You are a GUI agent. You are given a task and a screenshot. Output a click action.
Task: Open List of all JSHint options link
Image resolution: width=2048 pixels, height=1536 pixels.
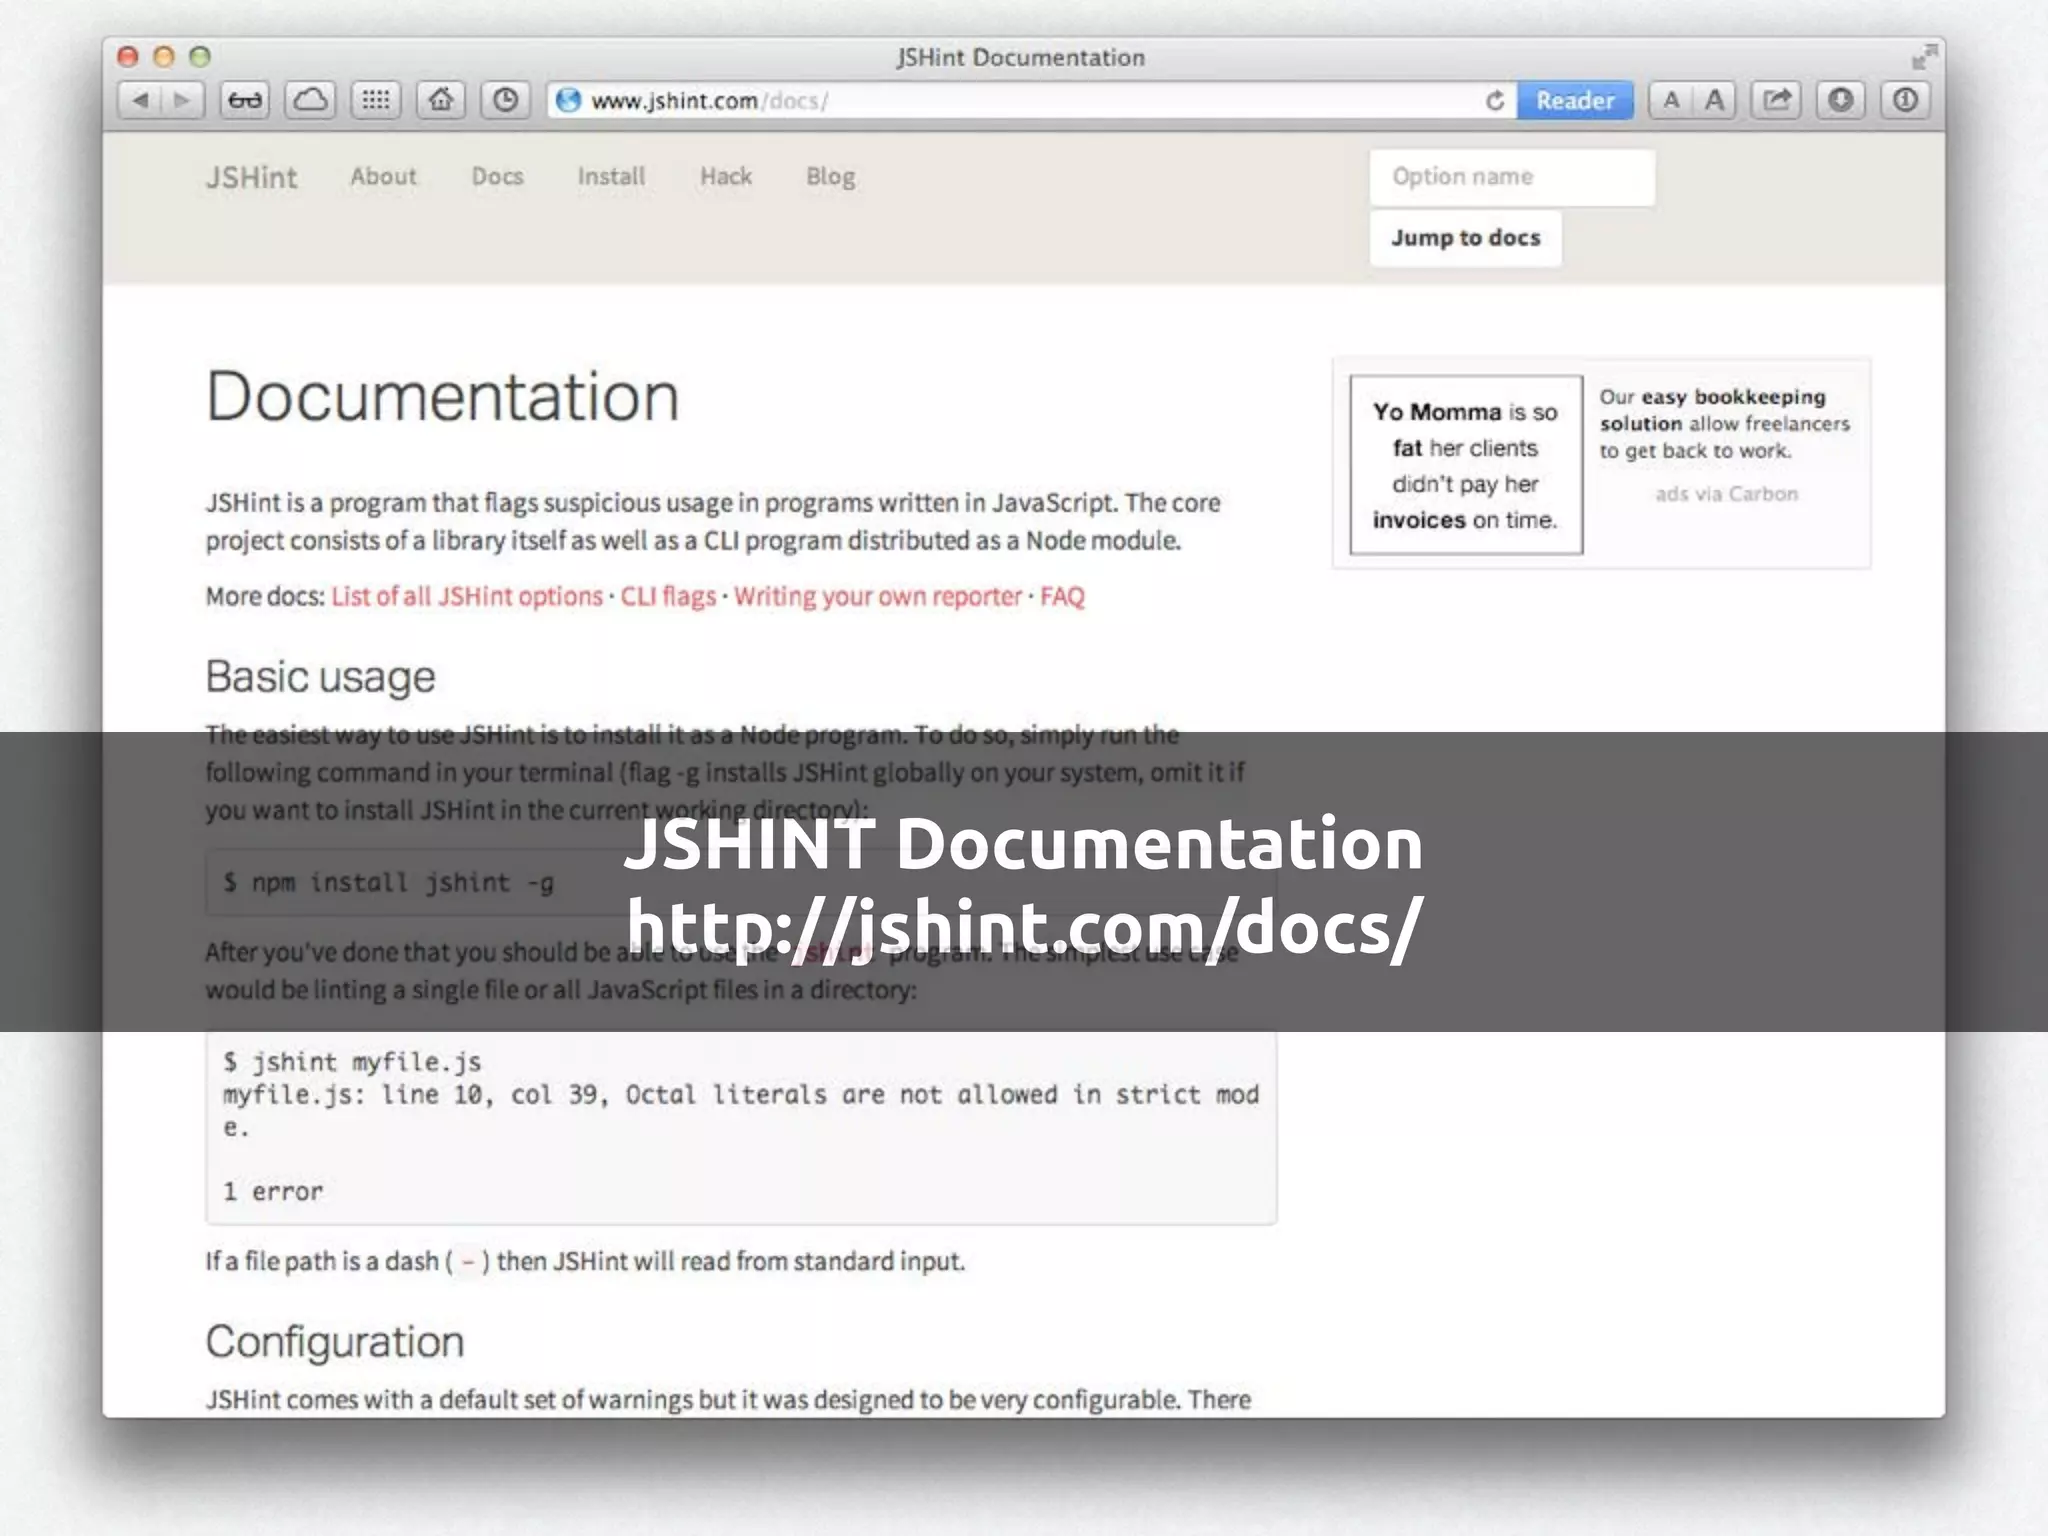coord(467,596)
